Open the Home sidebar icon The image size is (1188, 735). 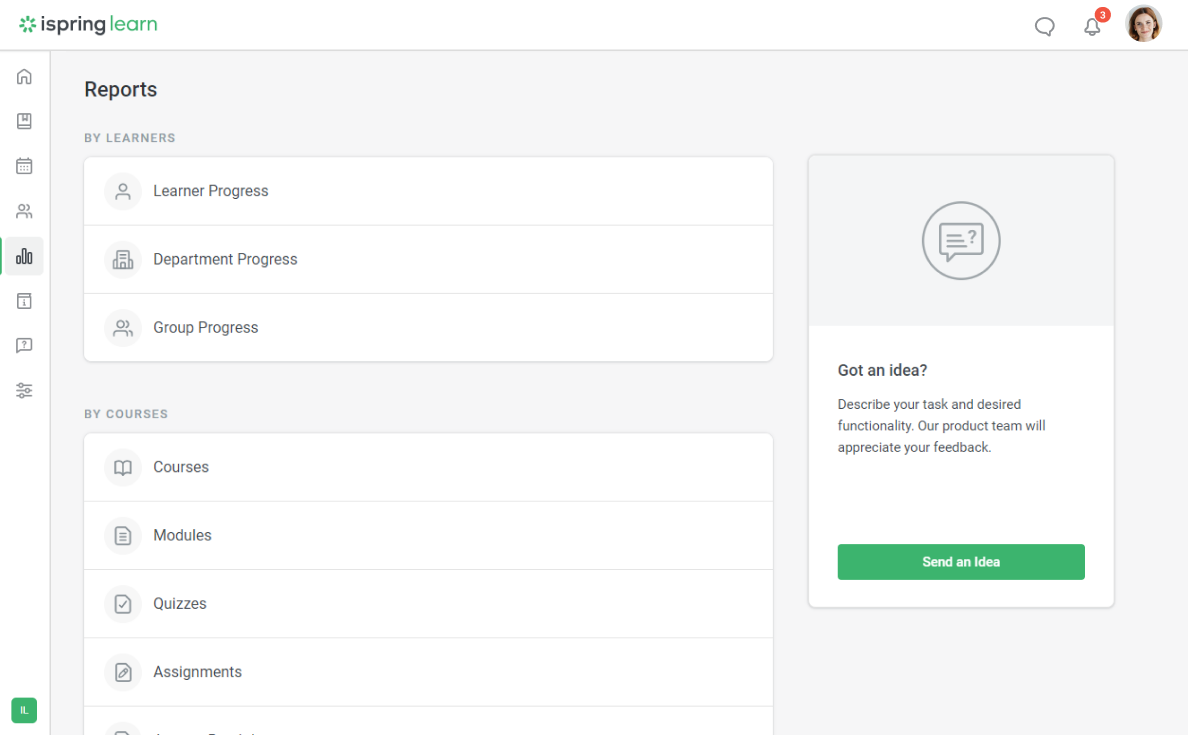tap(24, 76)
